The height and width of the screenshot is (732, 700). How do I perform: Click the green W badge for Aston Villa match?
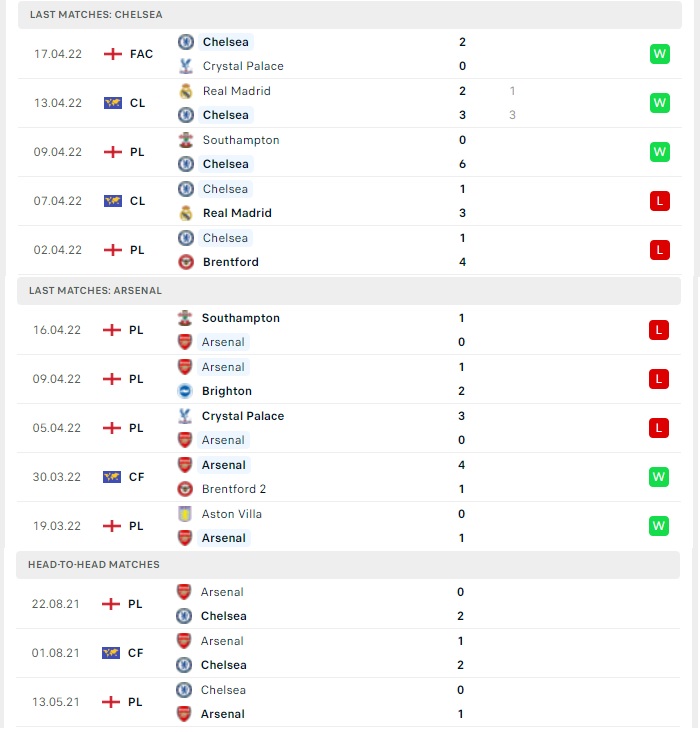pos(658,526)
